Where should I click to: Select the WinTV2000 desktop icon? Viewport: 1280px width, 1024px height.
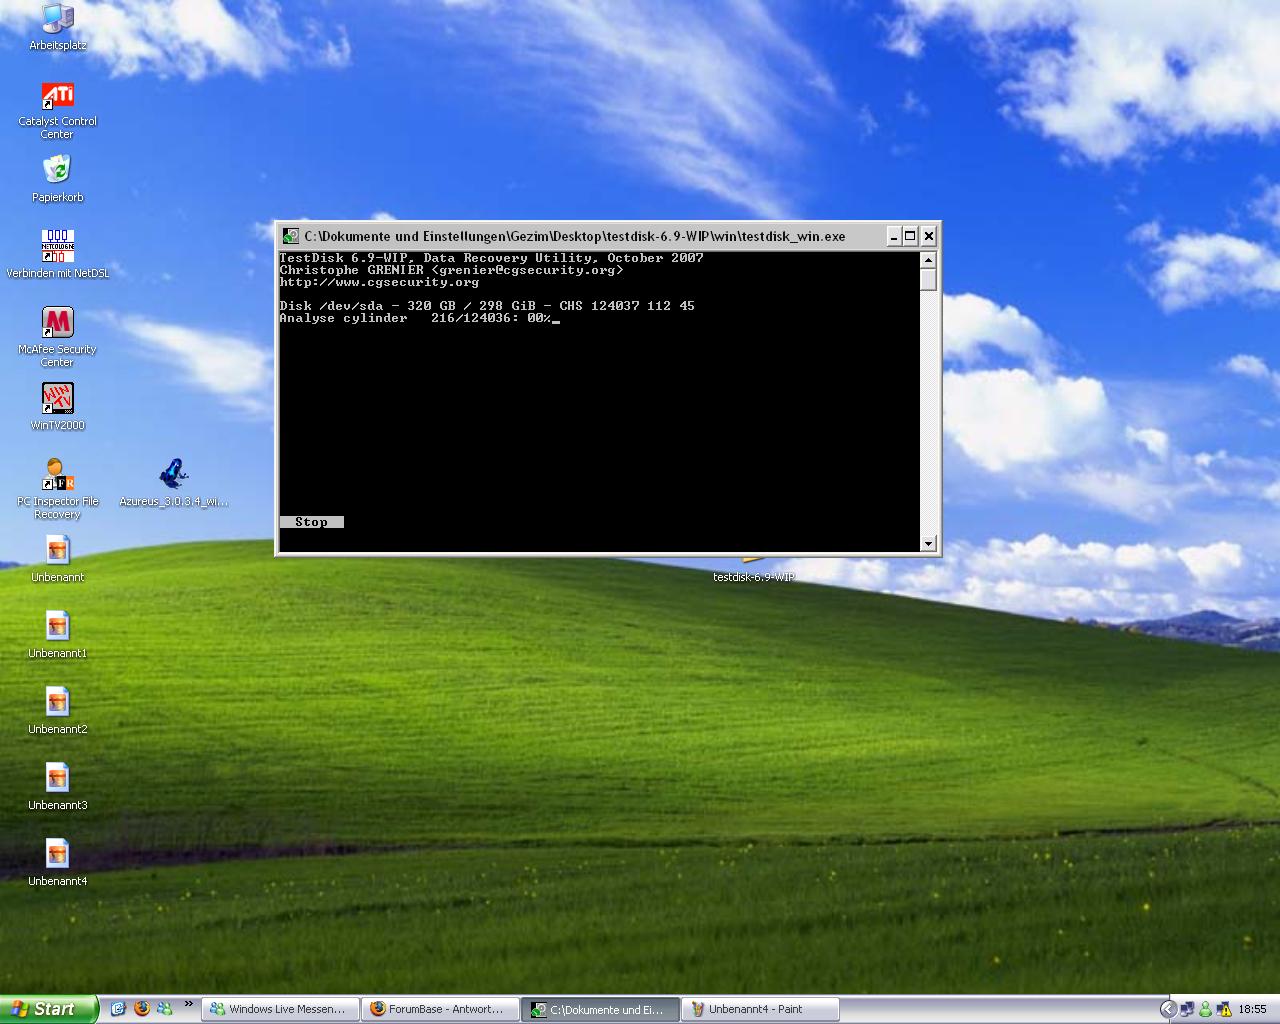(x=57, y=406)
